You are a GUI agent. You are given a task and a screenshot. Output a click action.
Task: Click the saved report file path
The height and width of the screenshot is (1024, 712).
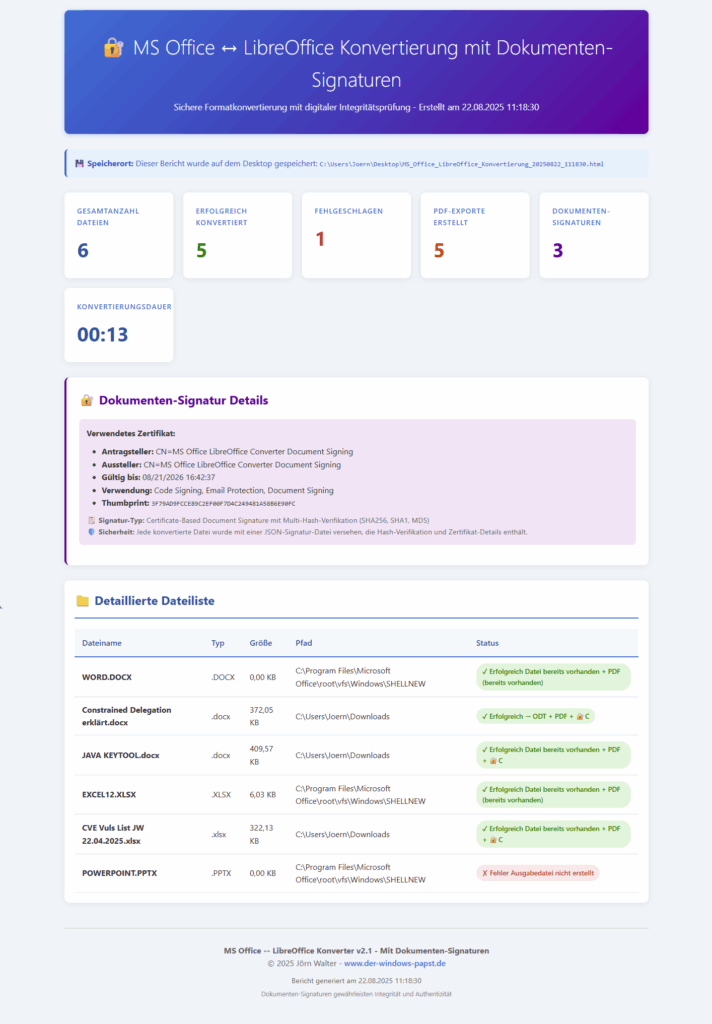tap(461, 164)
